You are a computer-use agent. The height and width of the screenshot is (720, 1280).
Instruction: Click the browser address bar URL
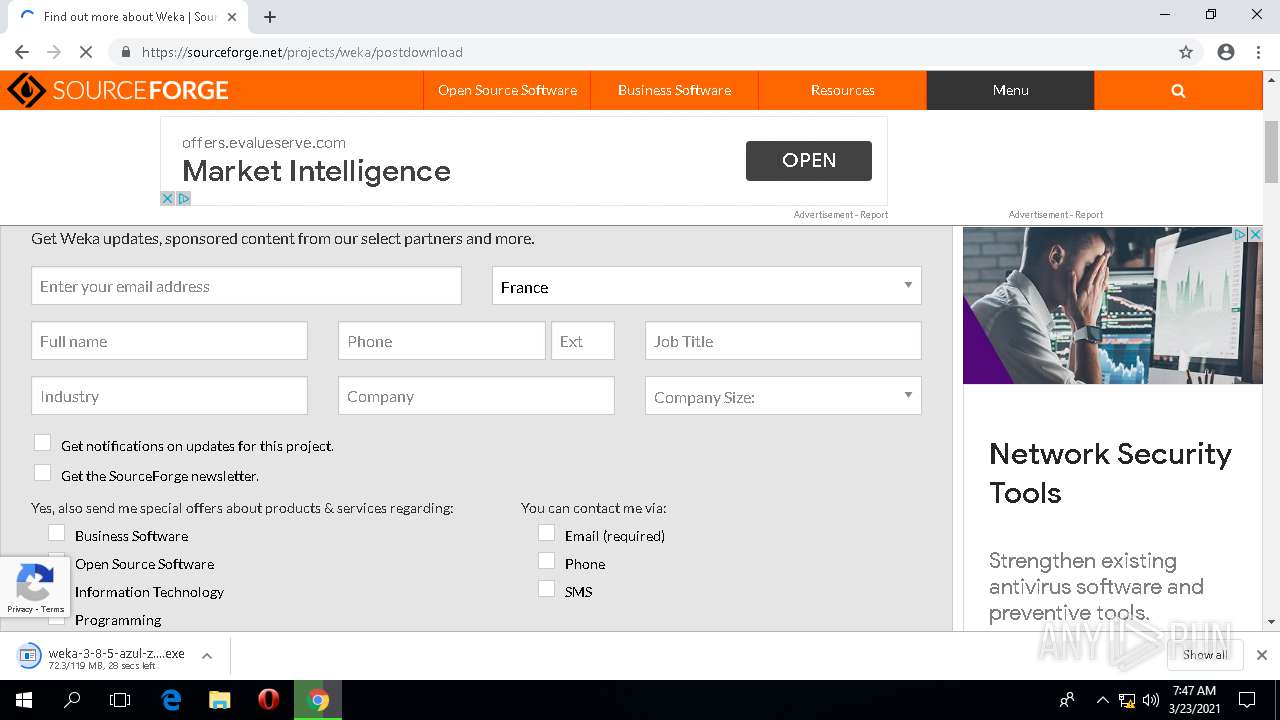(x=302, y=52)
